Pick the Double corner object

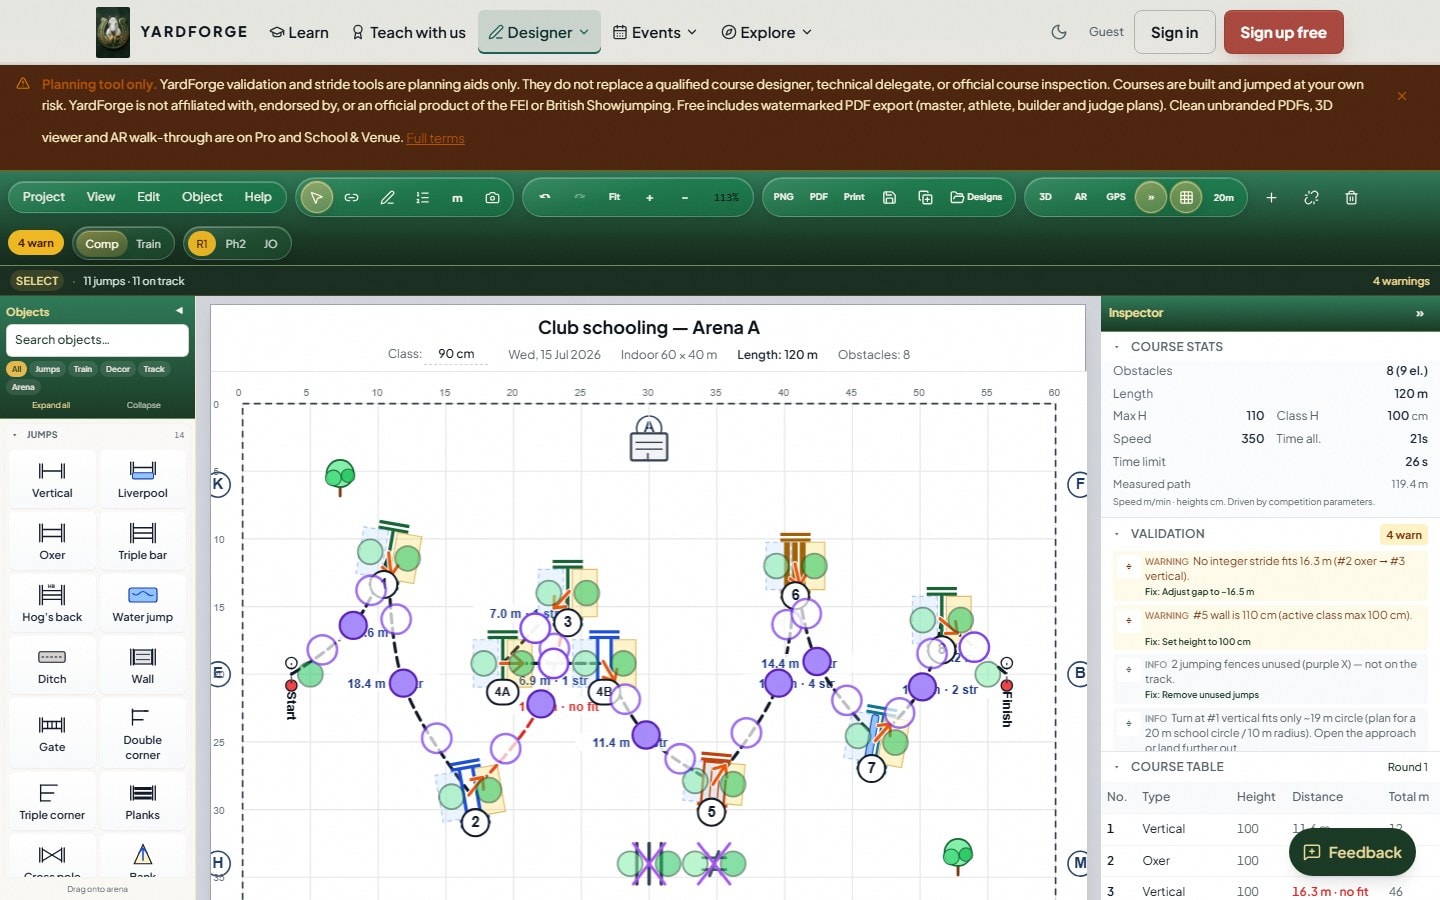(142, 732)
